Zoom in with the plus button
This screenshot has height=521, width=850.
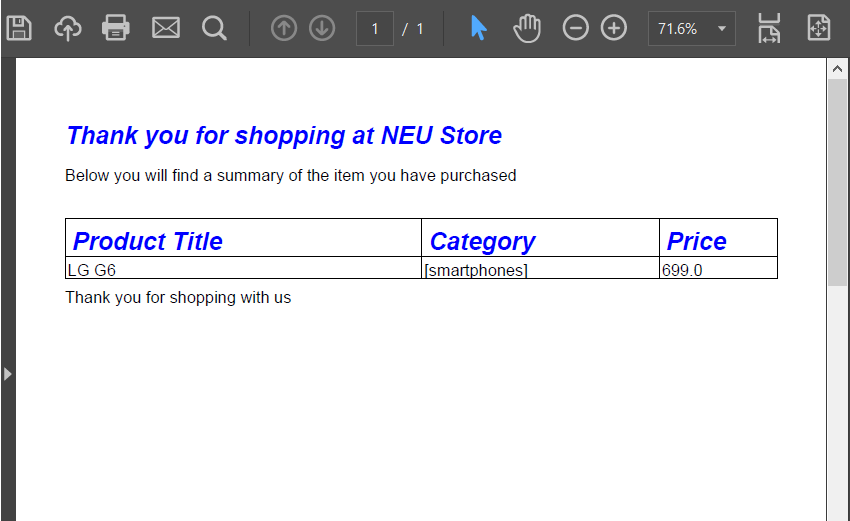coord(614,29)
